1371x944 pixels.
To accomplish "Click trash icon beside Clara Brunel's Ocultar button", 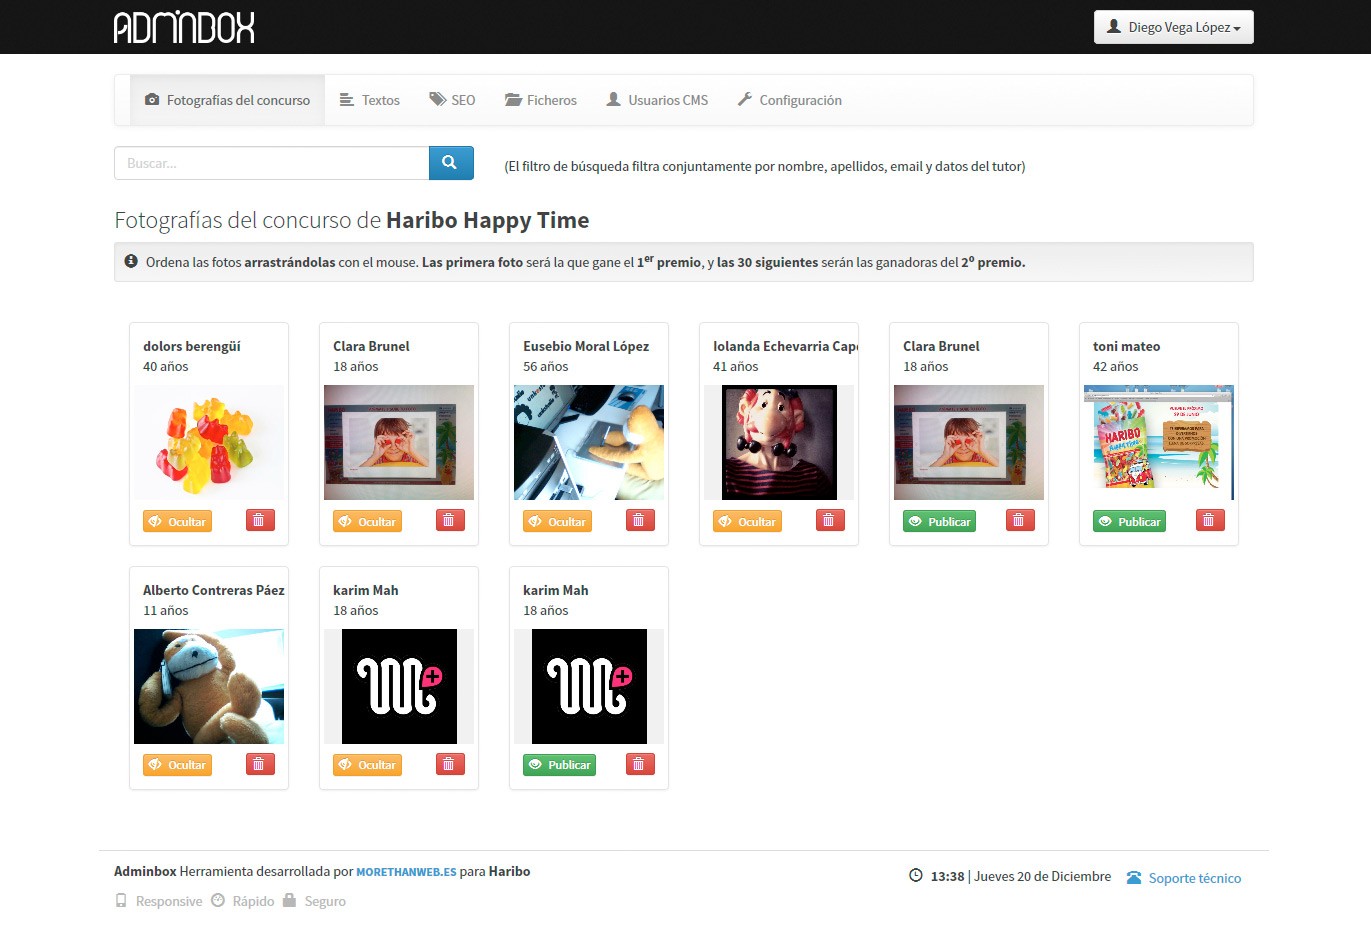I will coord(450,520).
